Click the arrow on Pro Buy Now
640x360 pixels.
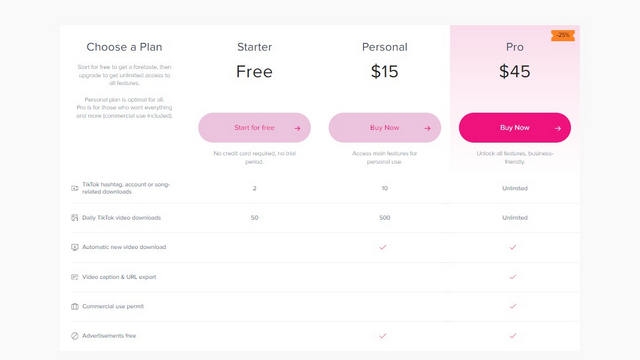tap(558, 128)
